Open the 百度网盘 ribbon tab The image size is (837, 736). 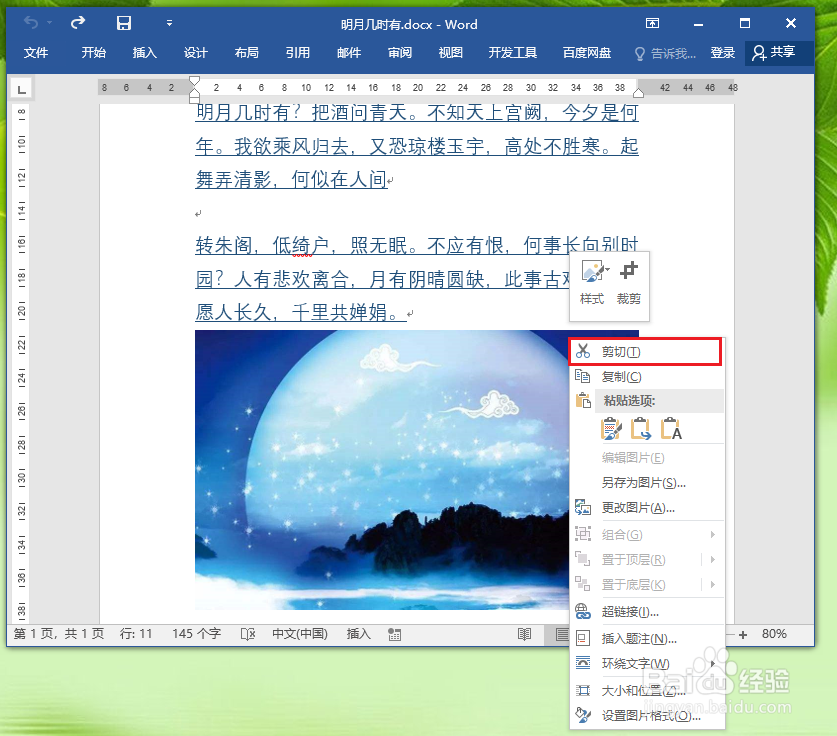(x=587, y=53)
